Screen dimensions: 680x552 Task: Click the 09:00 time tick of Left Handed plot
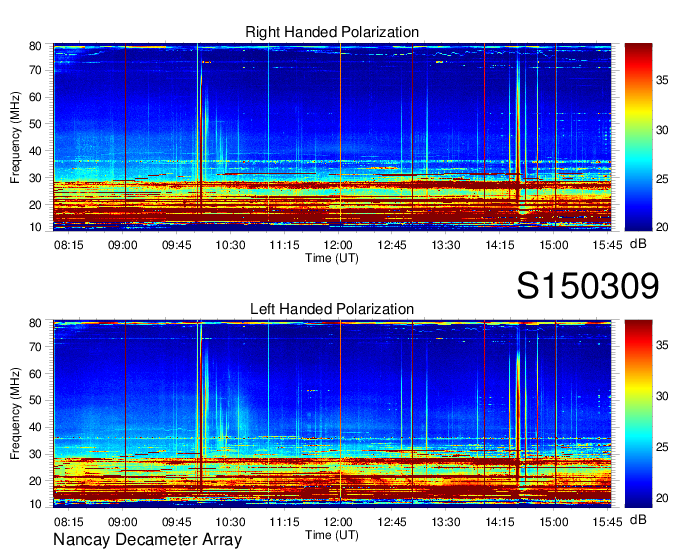click(123, 522)
